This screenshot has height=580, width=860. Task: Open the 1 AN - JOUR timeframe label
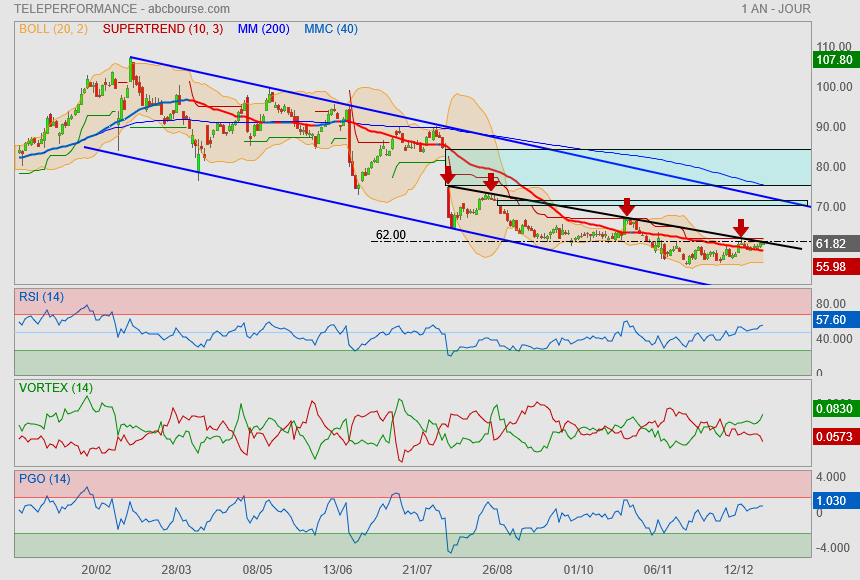coord(775,9)
